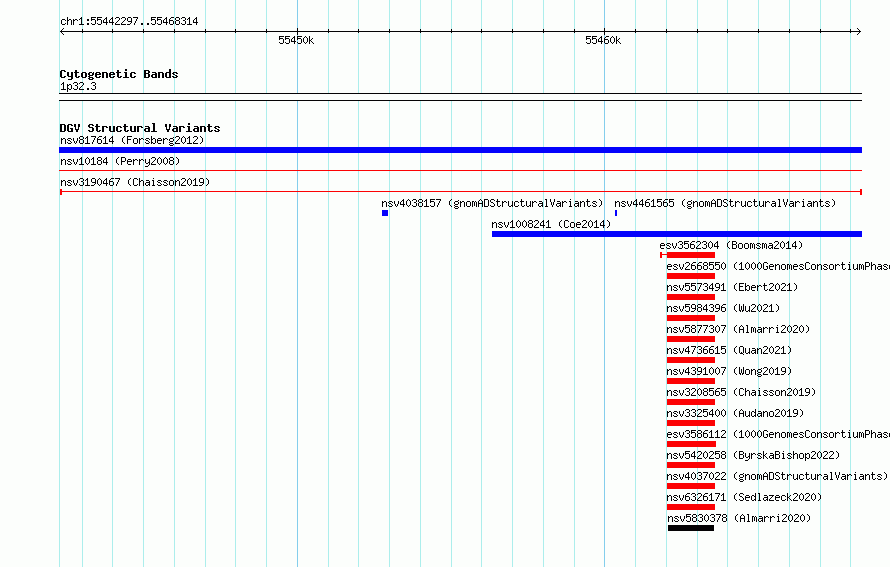Select the chr1:55442297..55468314 coordinate label

[129, 22]
